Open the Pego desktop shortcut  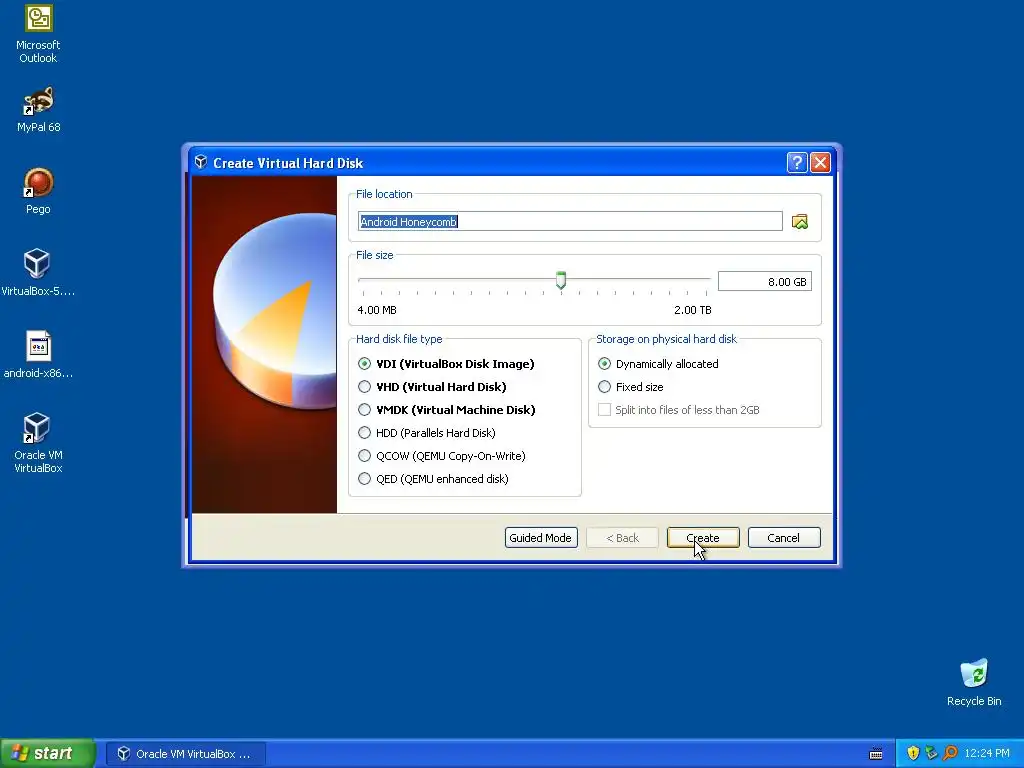(x=38, y=191)
